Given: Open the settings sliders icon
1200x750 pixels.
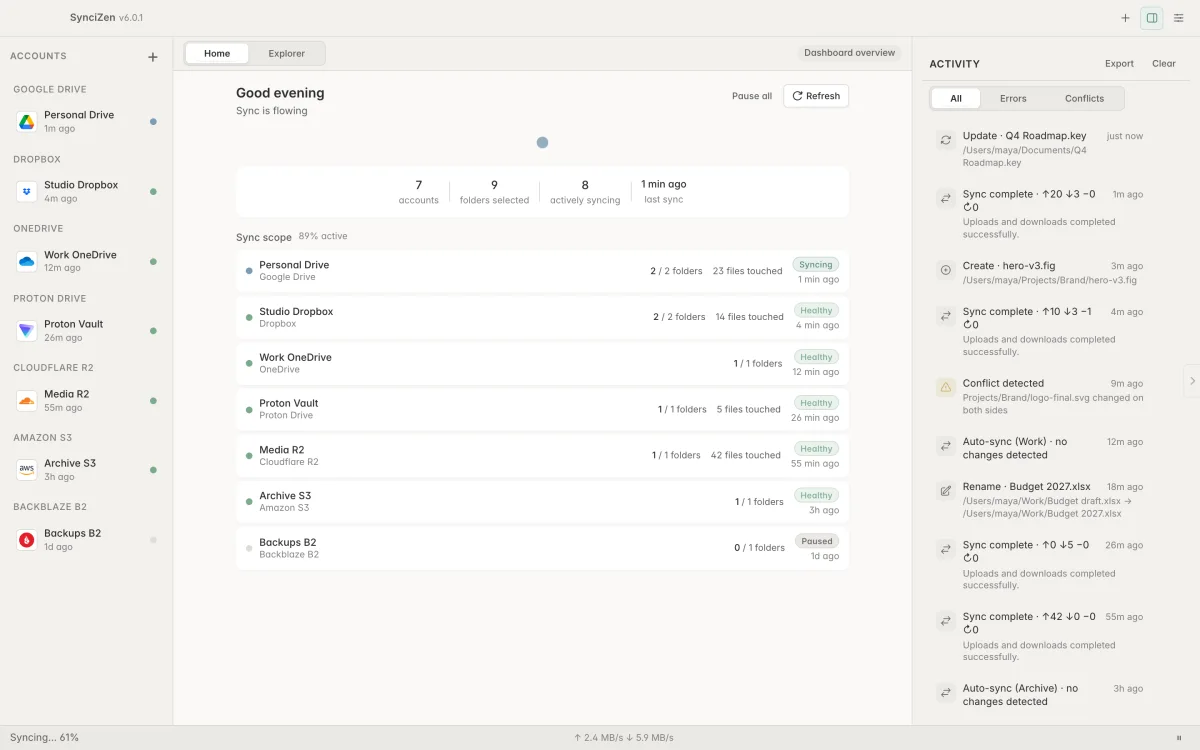Looking at the screenshot, I should click(x=1178, y=18).
